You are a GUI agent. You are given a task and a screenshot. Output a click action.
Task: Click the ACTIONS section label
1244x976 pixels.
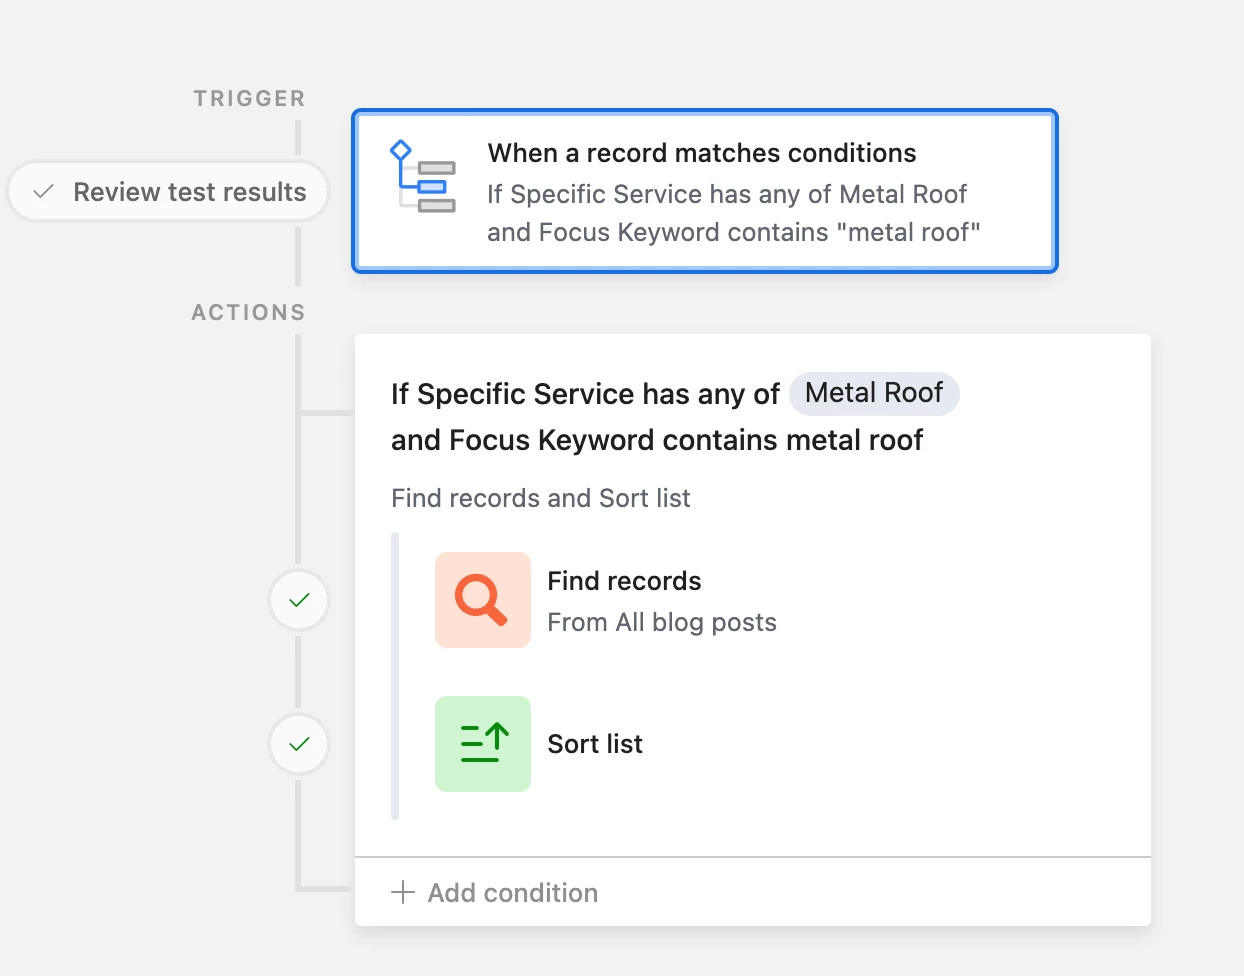[x=248, y=312]
